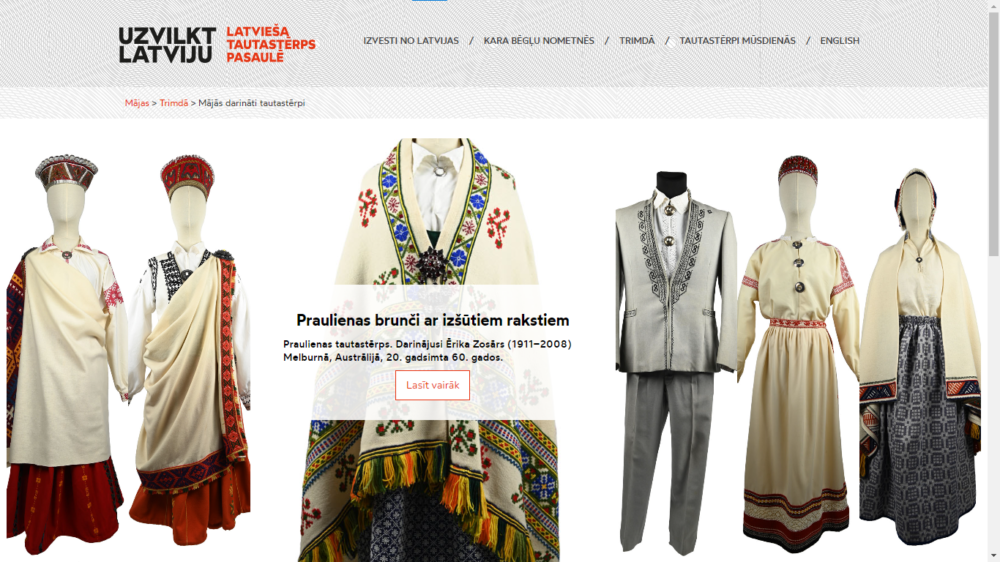The width and height of the screenshot is (1000, 562).
Task: Click the Mājas breadcrumb link
Action: click(x=136, y=103)
